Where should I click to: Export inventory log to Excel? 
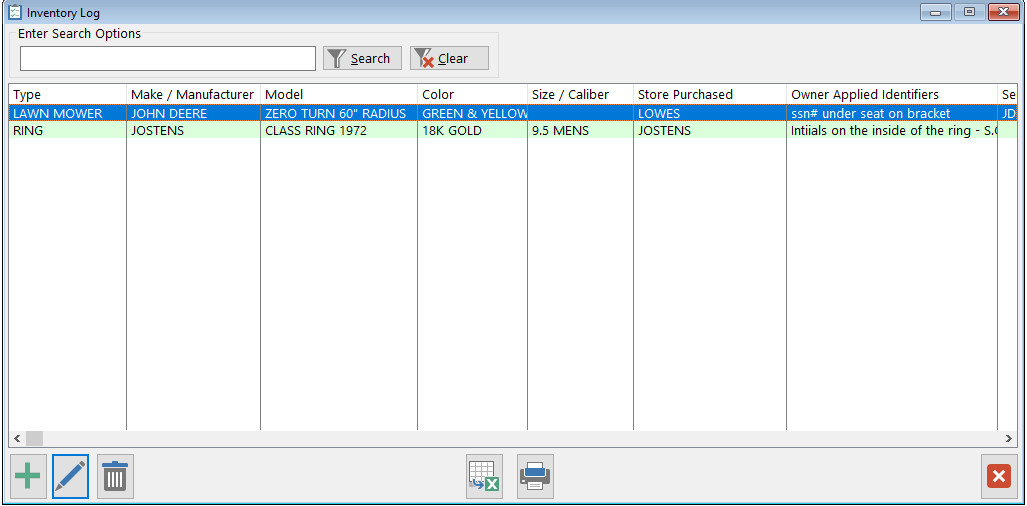point(484,477)
